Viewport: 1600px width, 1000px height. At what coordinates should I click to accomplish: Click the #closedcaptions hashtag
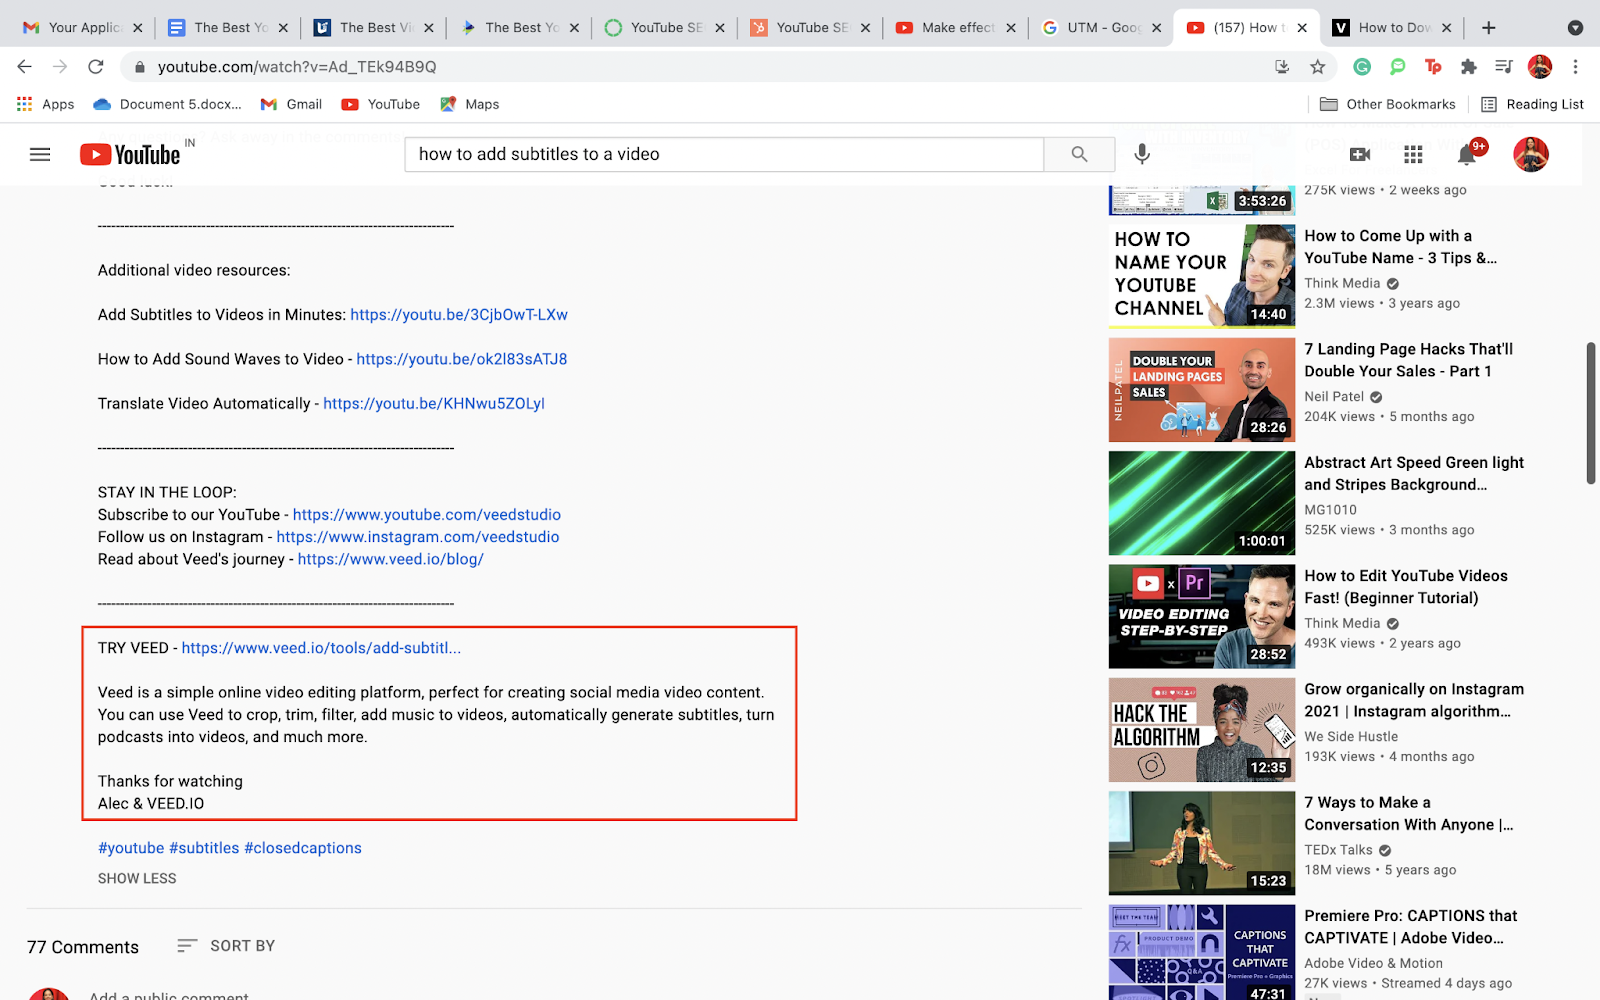coord(303,848)
